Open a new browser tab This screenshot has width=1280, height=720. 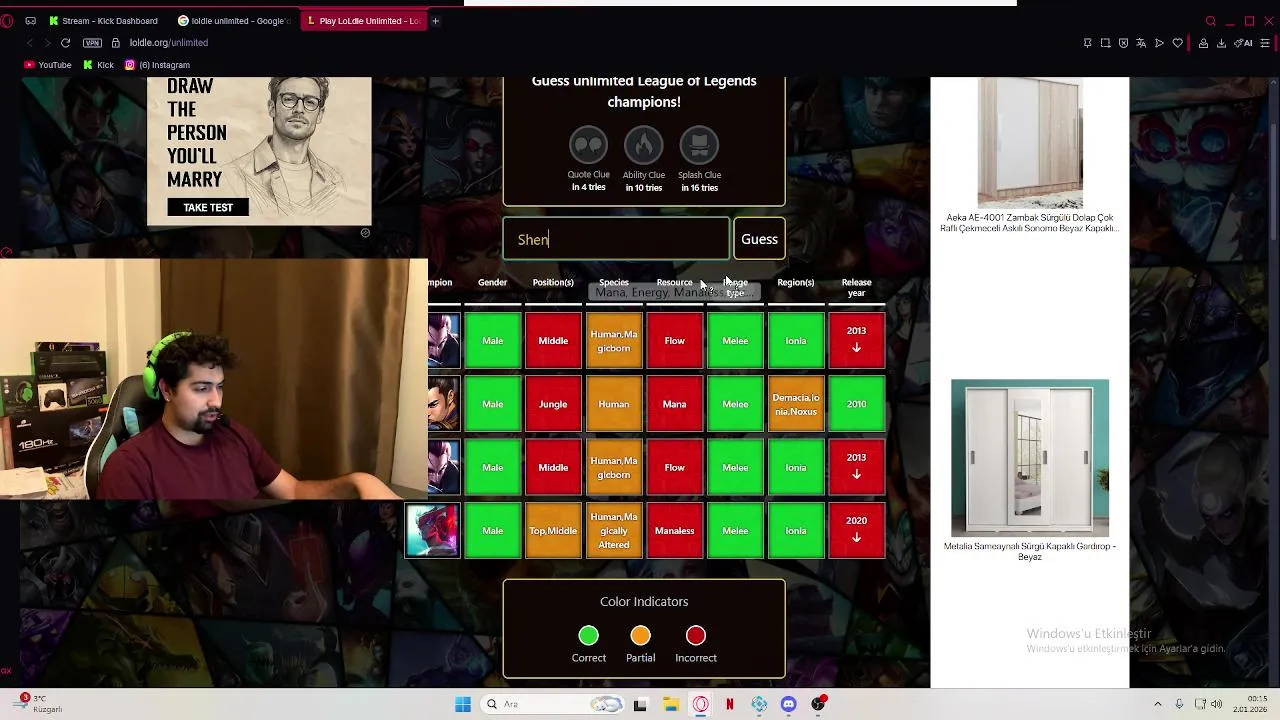pyautogui.click(x=435, y=21)
